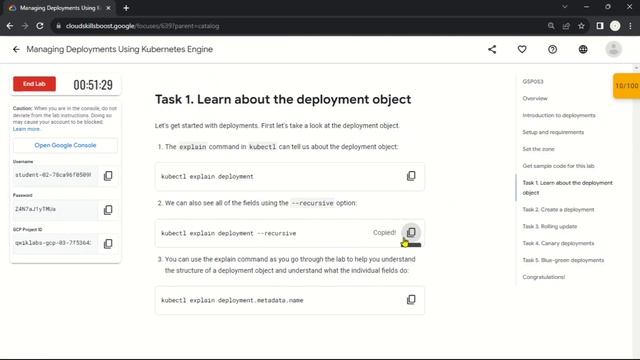The height and width of the screenshot is (360, 640).
Task: Go to Set the zone section
Action: [x=538, y=149]
